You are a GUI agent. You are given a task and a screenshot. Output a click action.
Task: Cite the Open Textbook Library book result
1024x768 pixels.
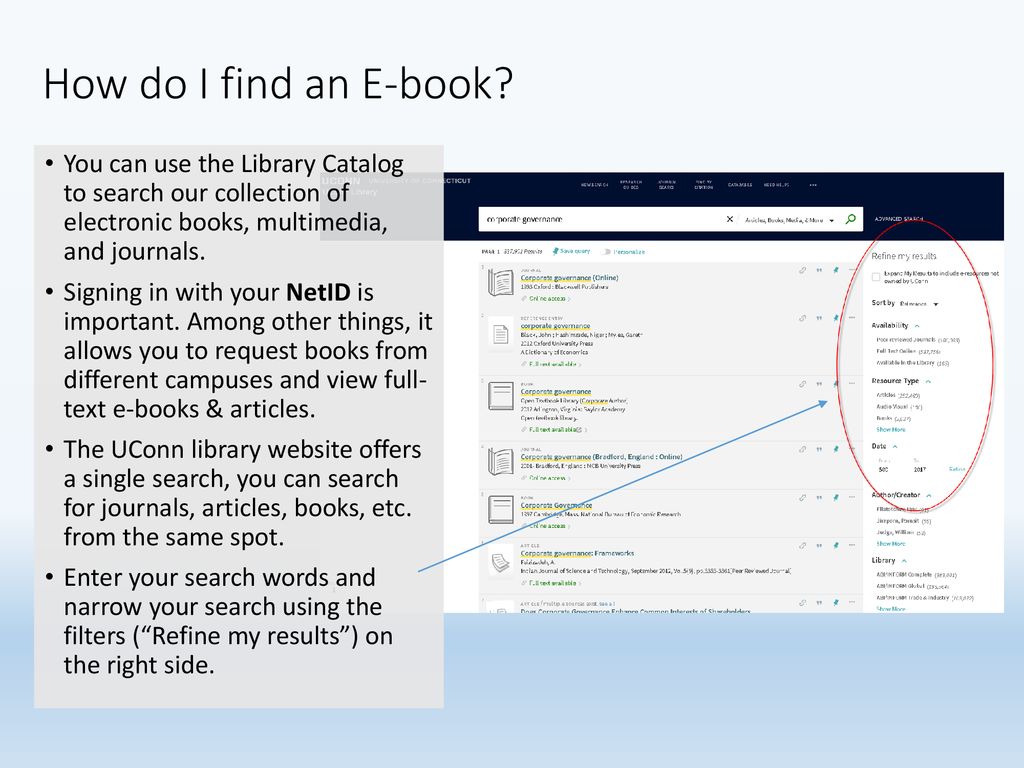point(819,384)
